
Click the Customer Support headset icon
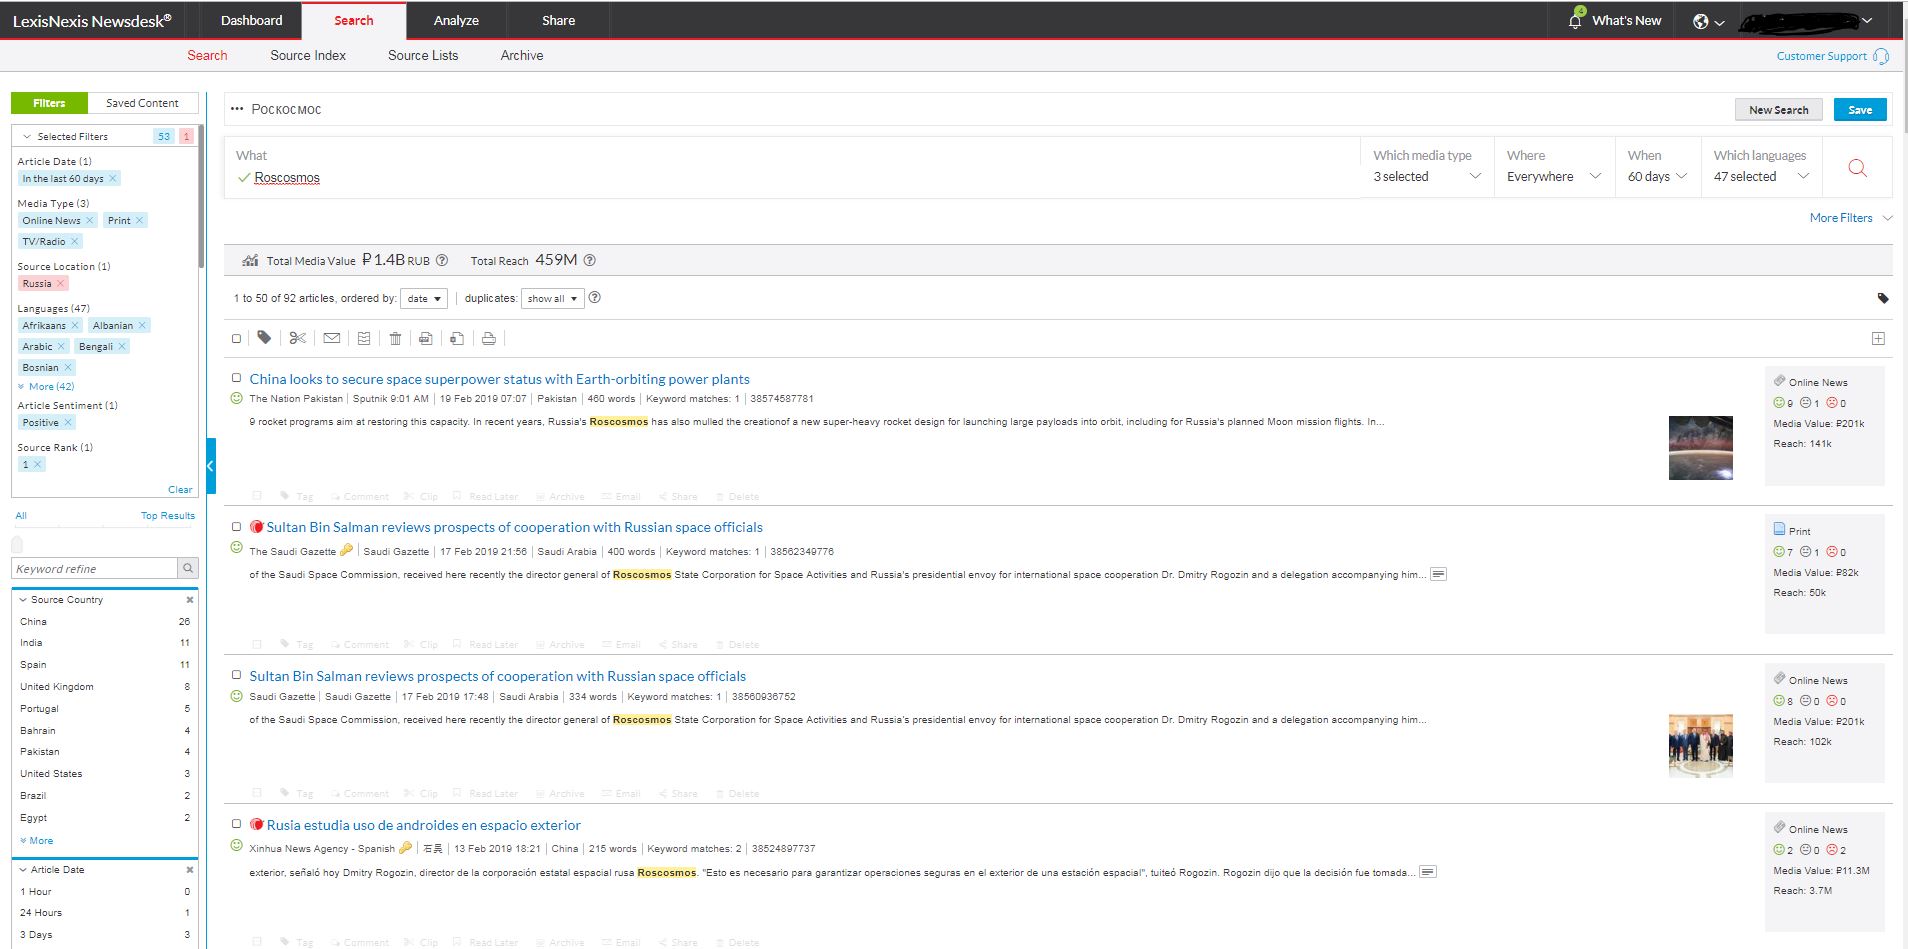click(1881, 56)
